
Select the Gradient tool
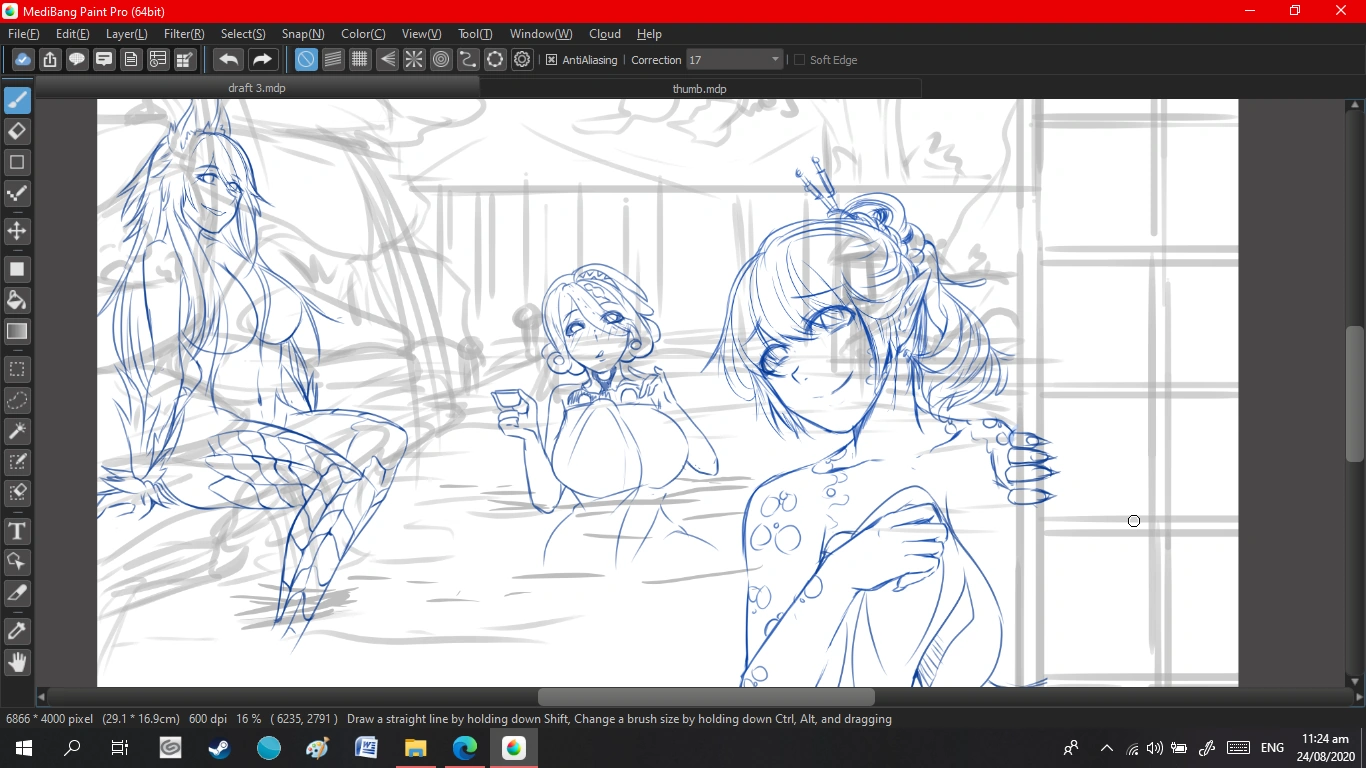17,331
